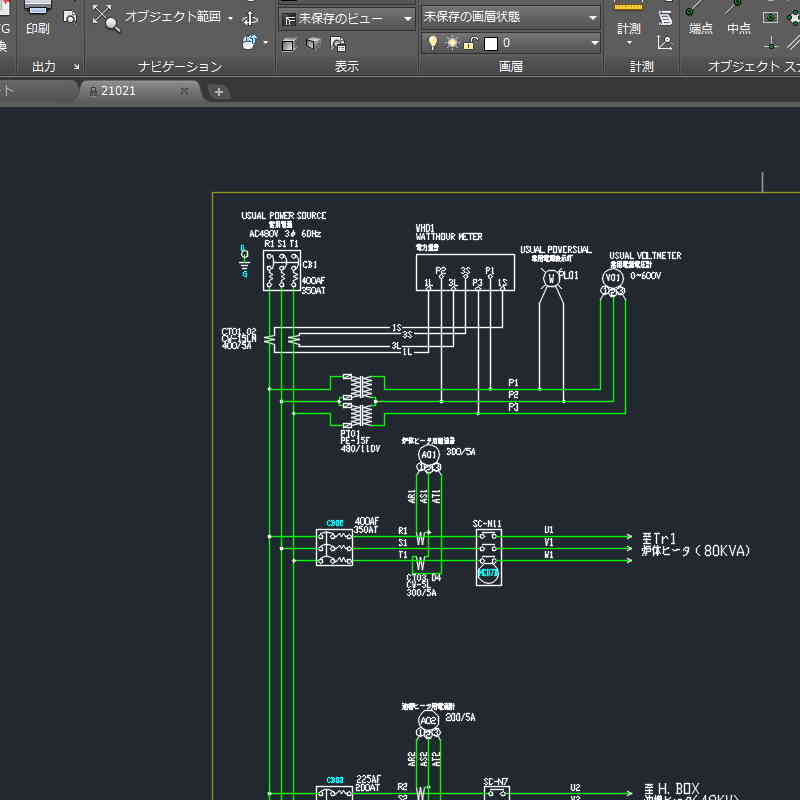
Task: Click the "0~600V" voltmeter range text
Action: coord(646,276)
